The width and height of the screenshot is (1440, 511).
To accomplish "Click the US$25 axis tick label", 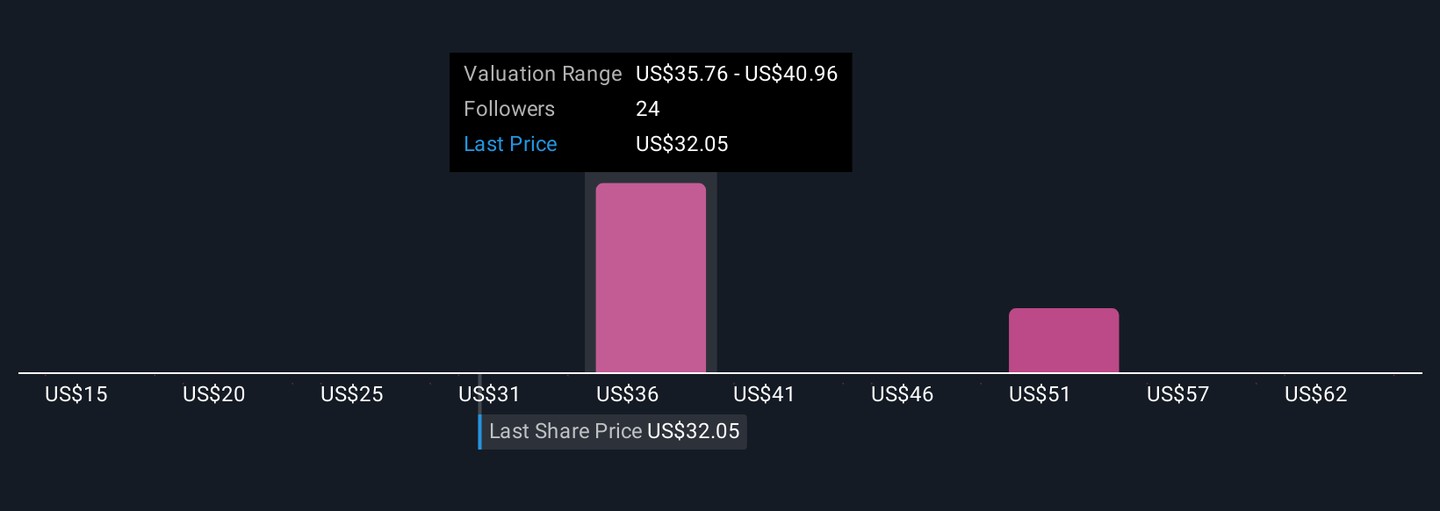I will 352,395.
